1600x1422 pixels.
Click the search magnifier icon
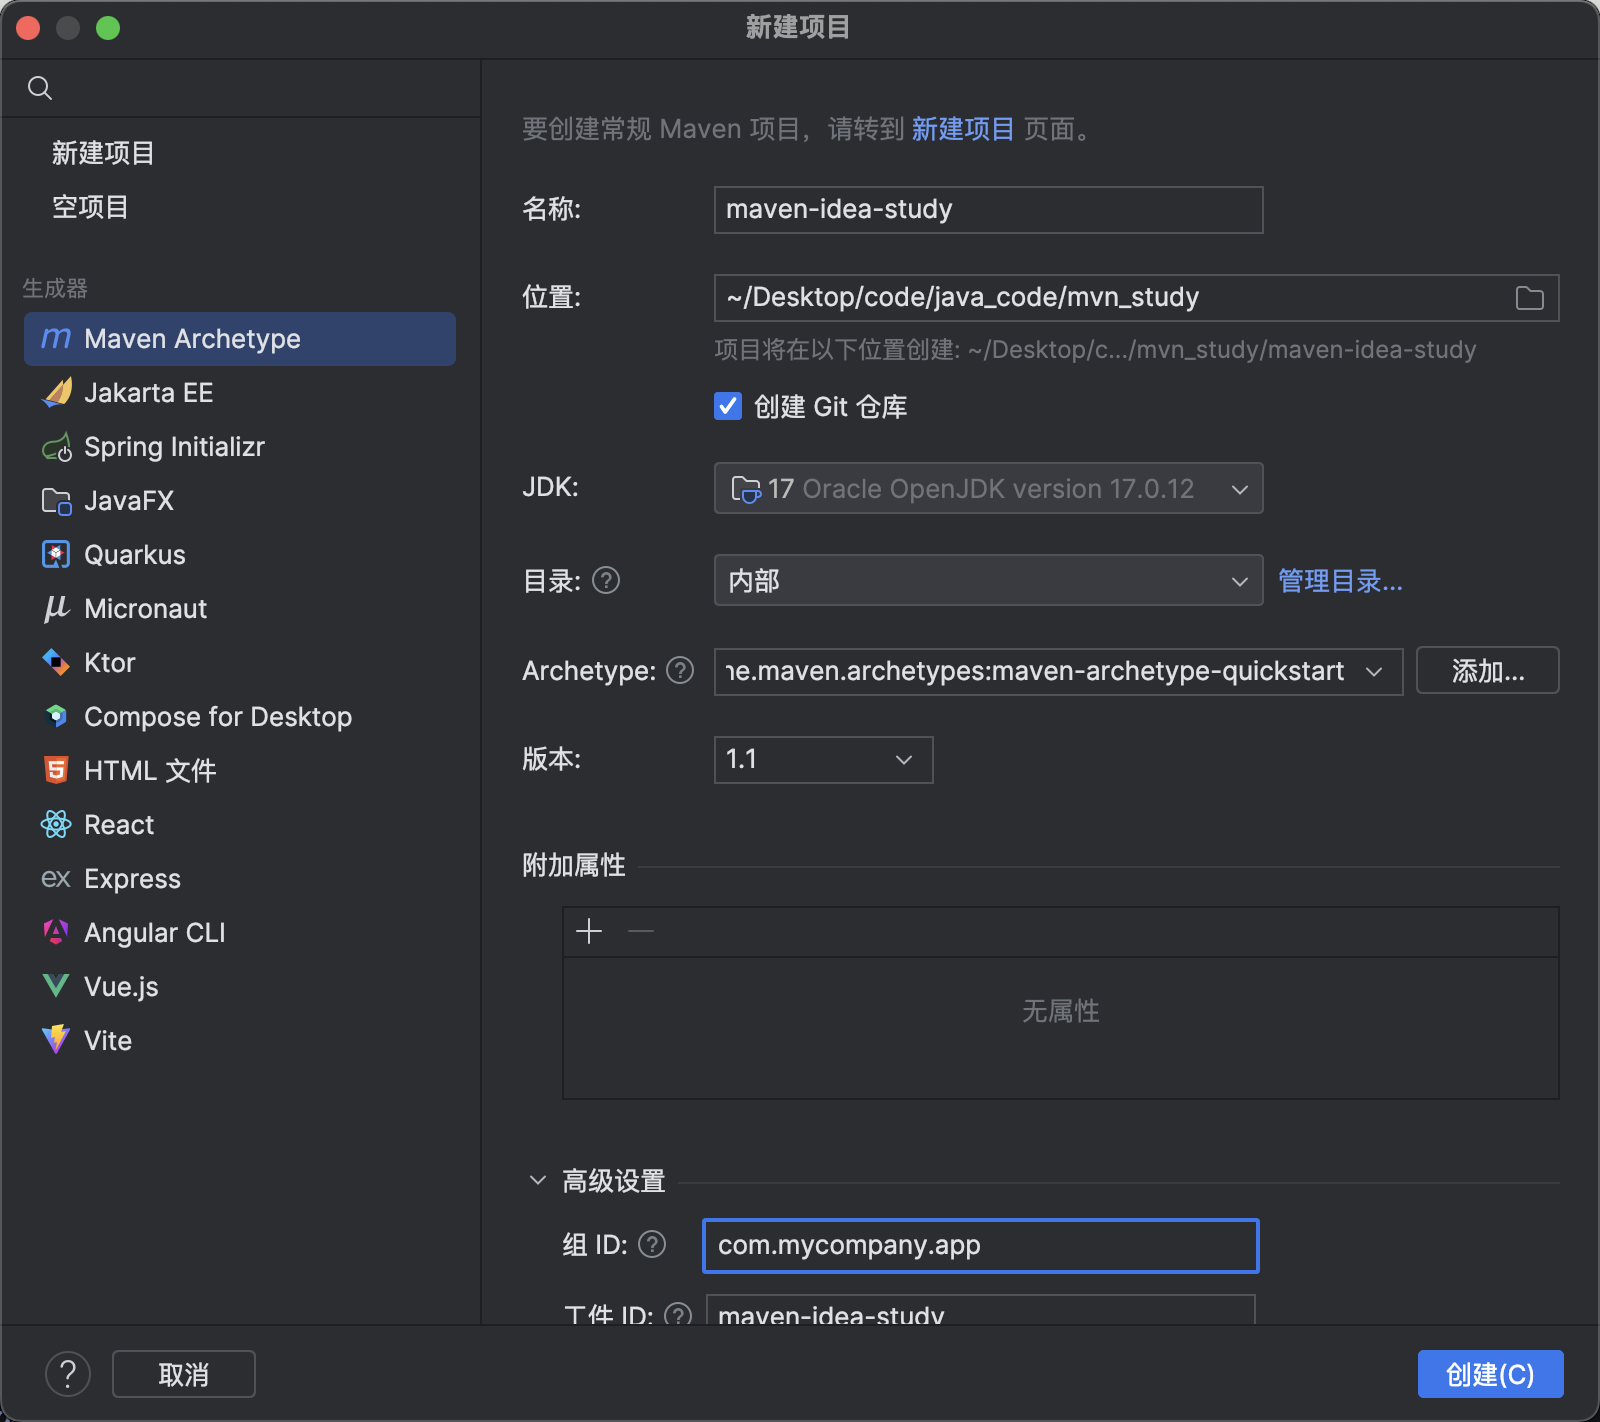(40, 88)
